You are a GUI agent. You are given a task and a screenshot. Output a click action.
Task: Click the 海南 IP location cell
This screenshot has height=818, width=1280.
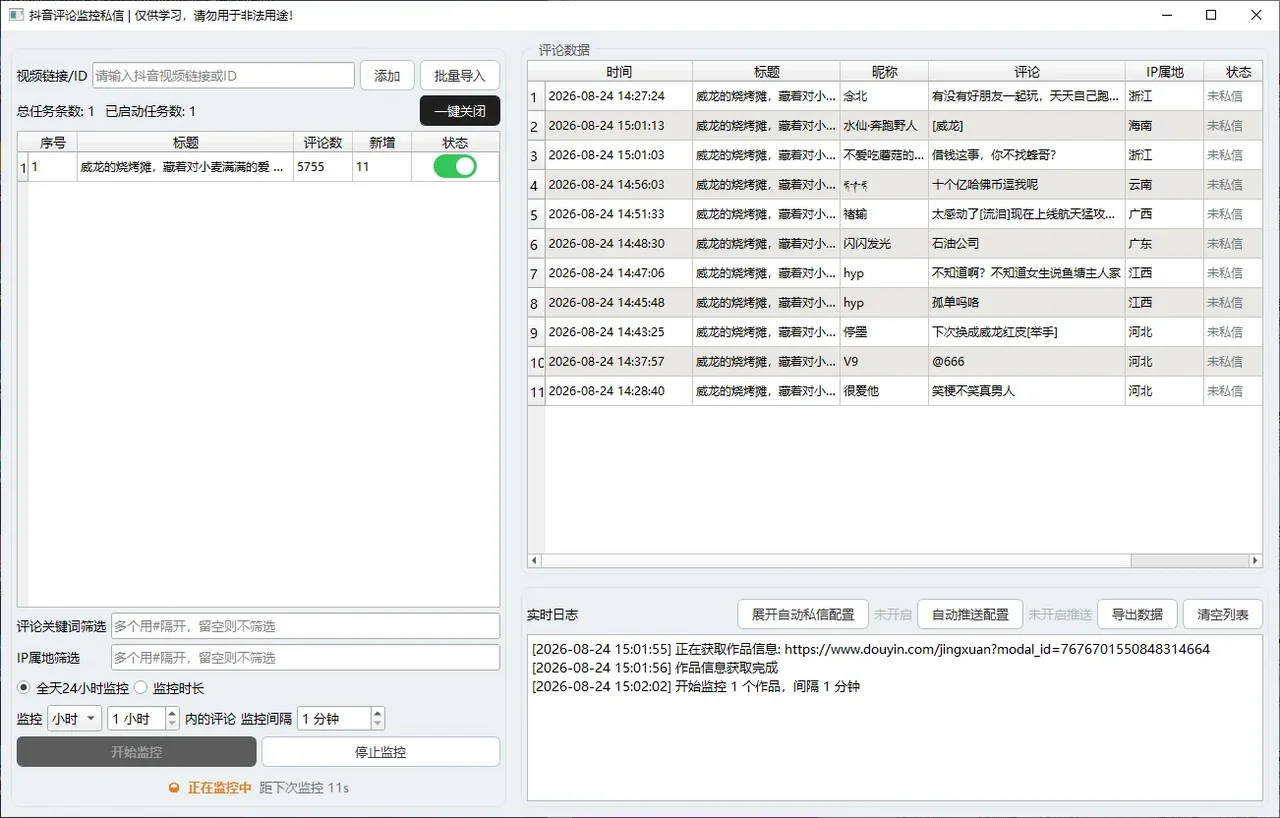pos(1164,126)
